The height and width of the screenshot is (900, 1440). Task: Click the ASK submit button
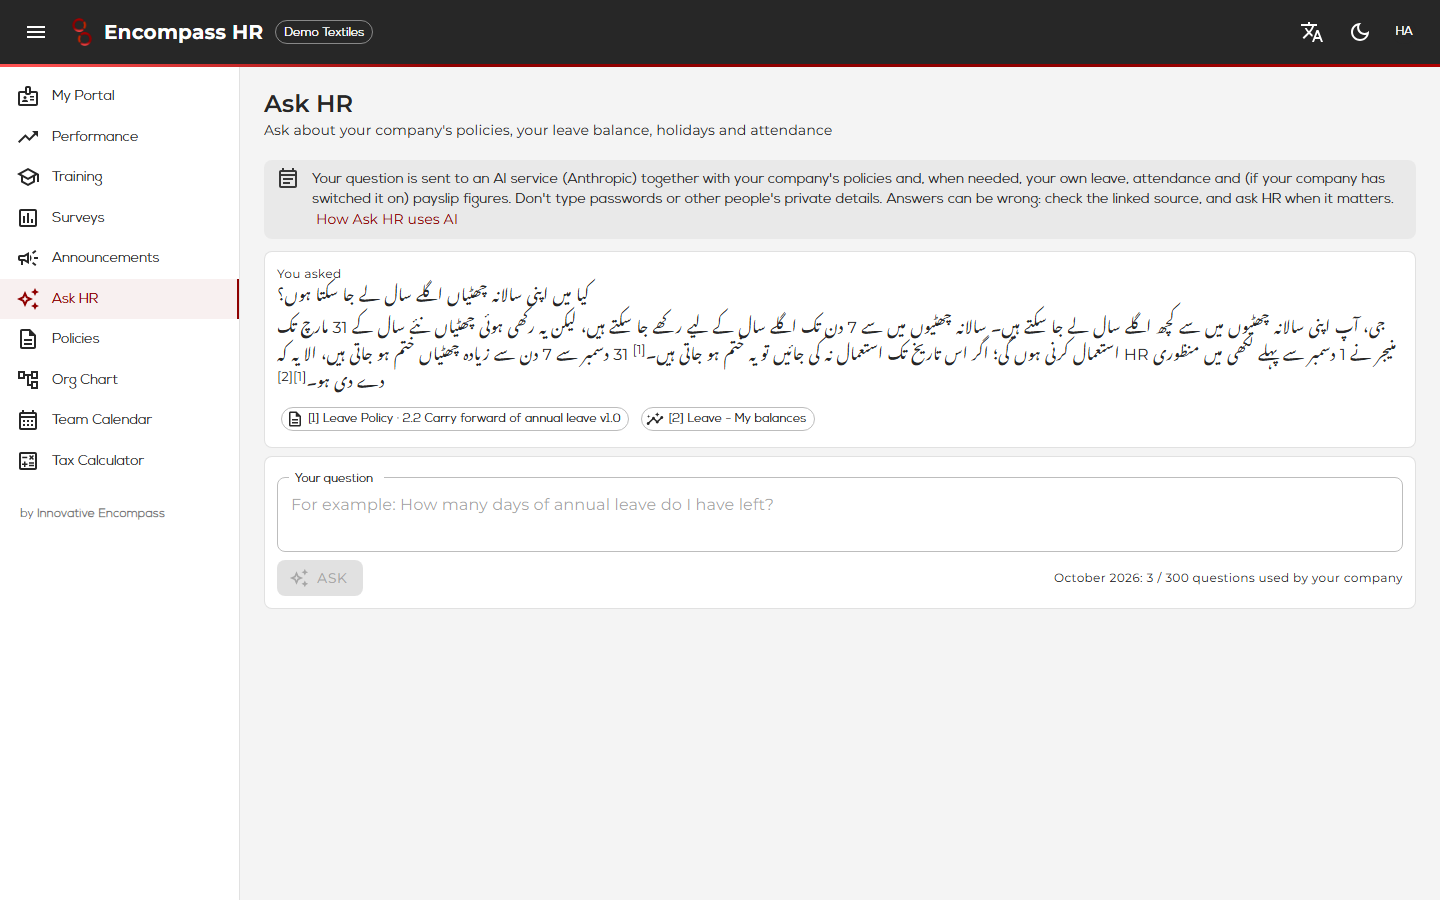point(320,578)
